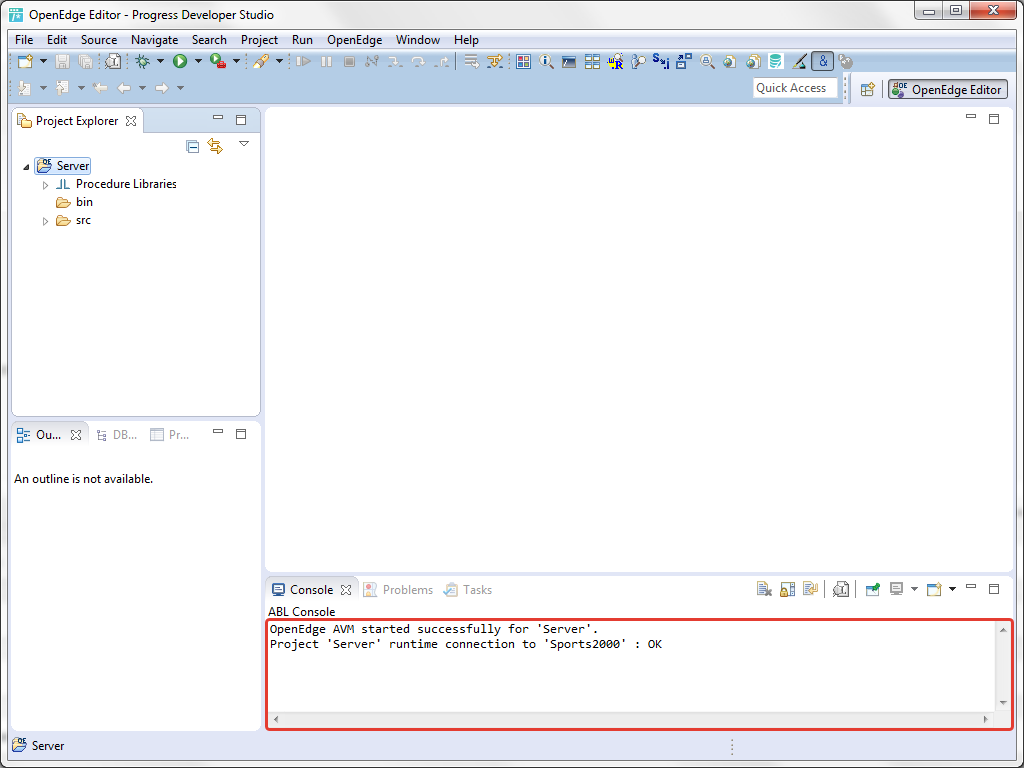1024x768 pixels.
Task: Open the Open Console dropdown arrow
Action: tap(952, 589)
